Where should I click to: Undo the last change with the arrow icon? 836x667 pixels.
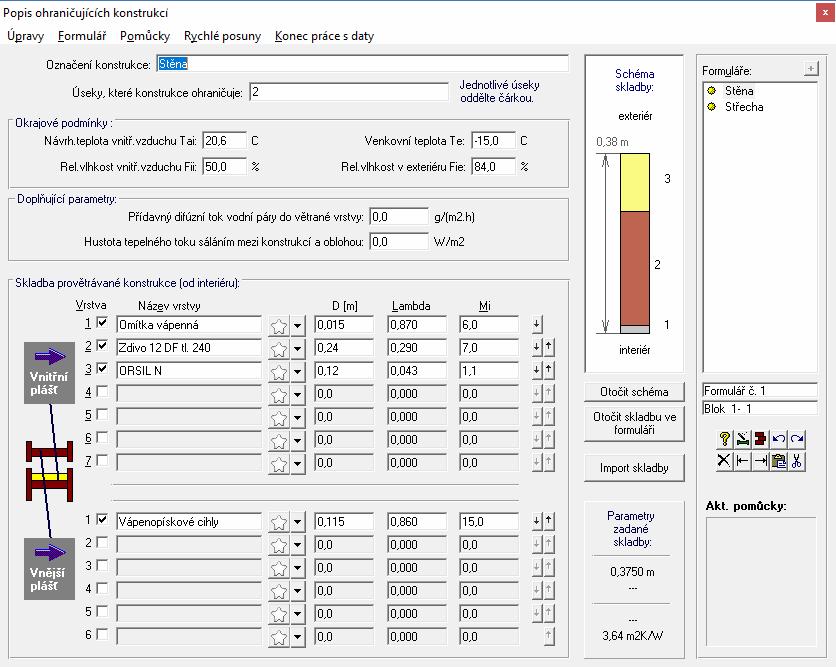pos(778,439)
